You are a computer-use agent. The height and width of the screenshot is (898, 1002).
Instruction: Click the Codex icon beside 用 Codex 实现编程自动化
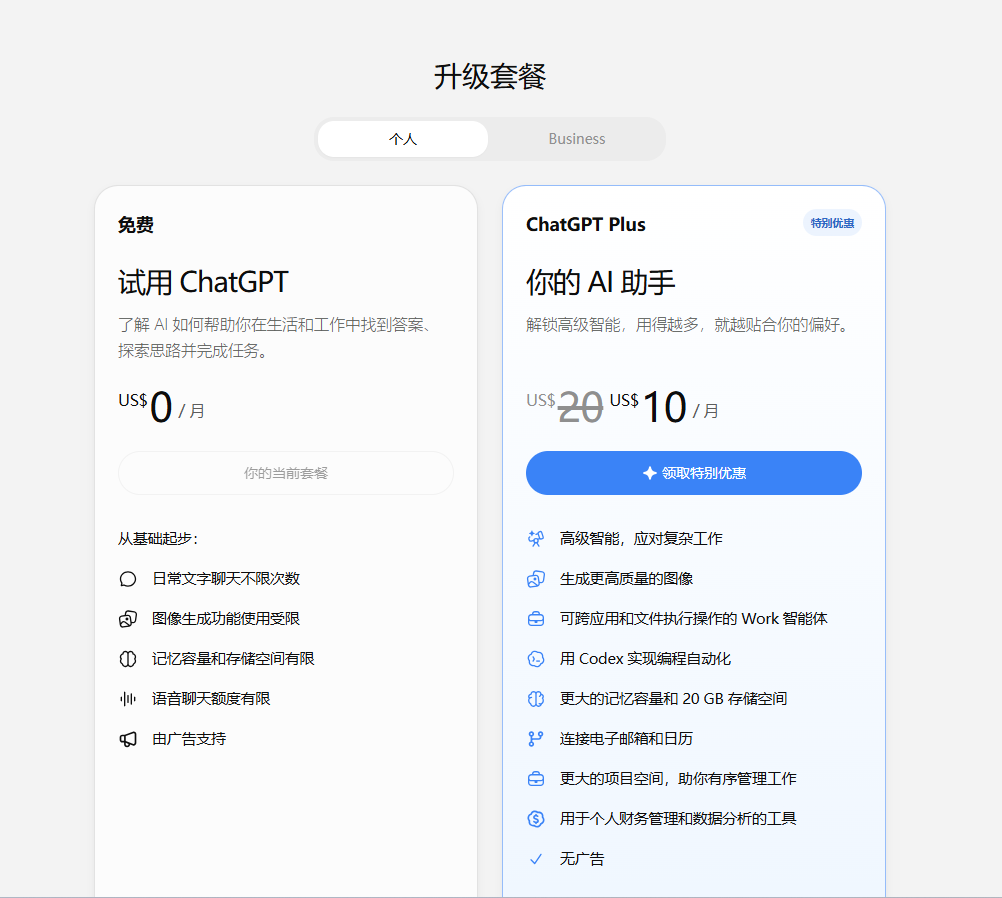click(536, 659)
